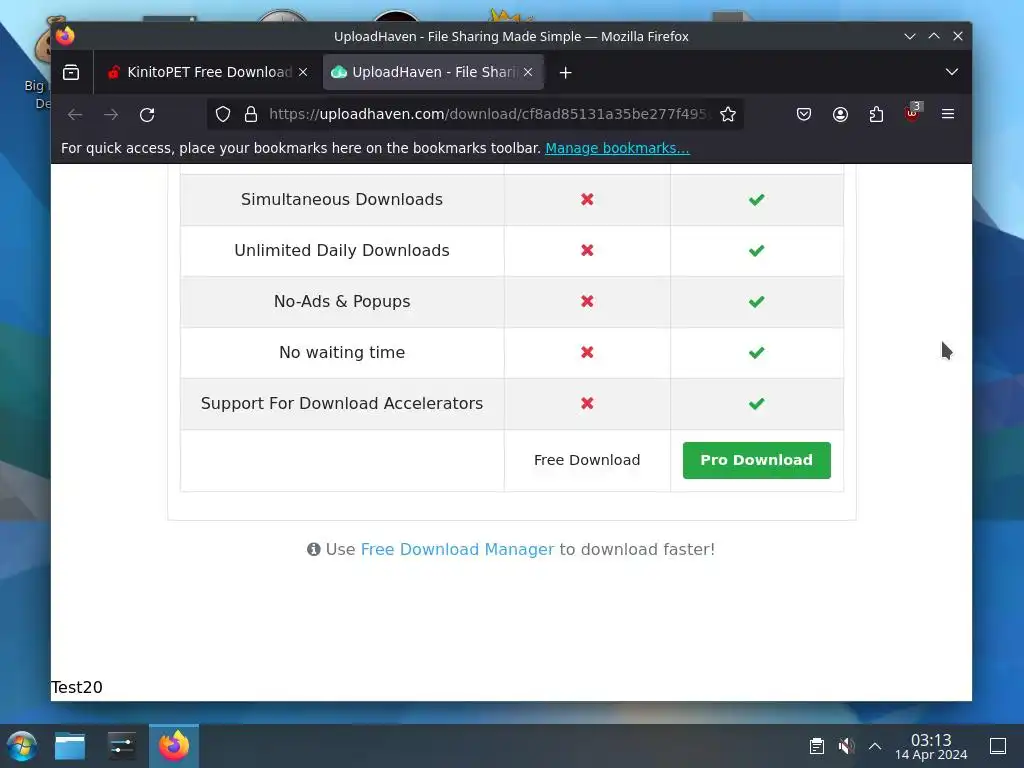The image size is (1024, 768).
Task: Click the red X for Simultaneous Downloads
Action: click(x=587, y=199)
